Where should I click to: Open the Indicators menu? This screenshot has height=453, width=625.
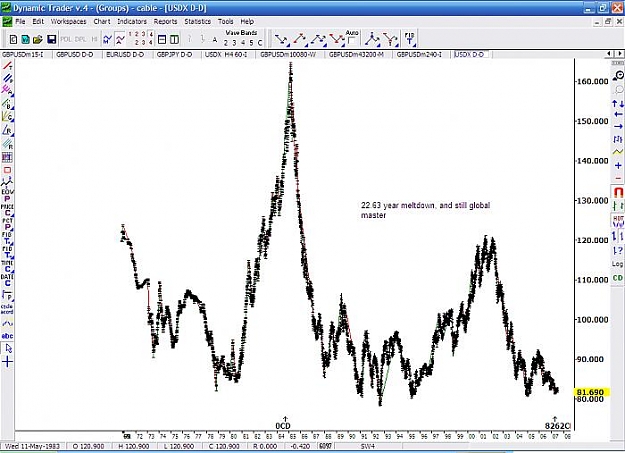pyautogui.click(x=132, y=22)
